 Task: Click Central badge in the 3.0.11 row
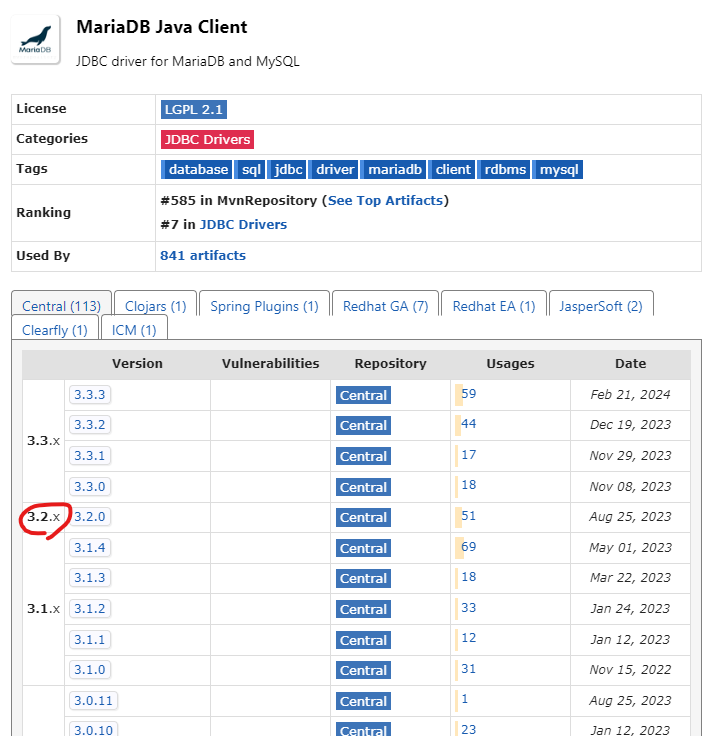[363, 701]
